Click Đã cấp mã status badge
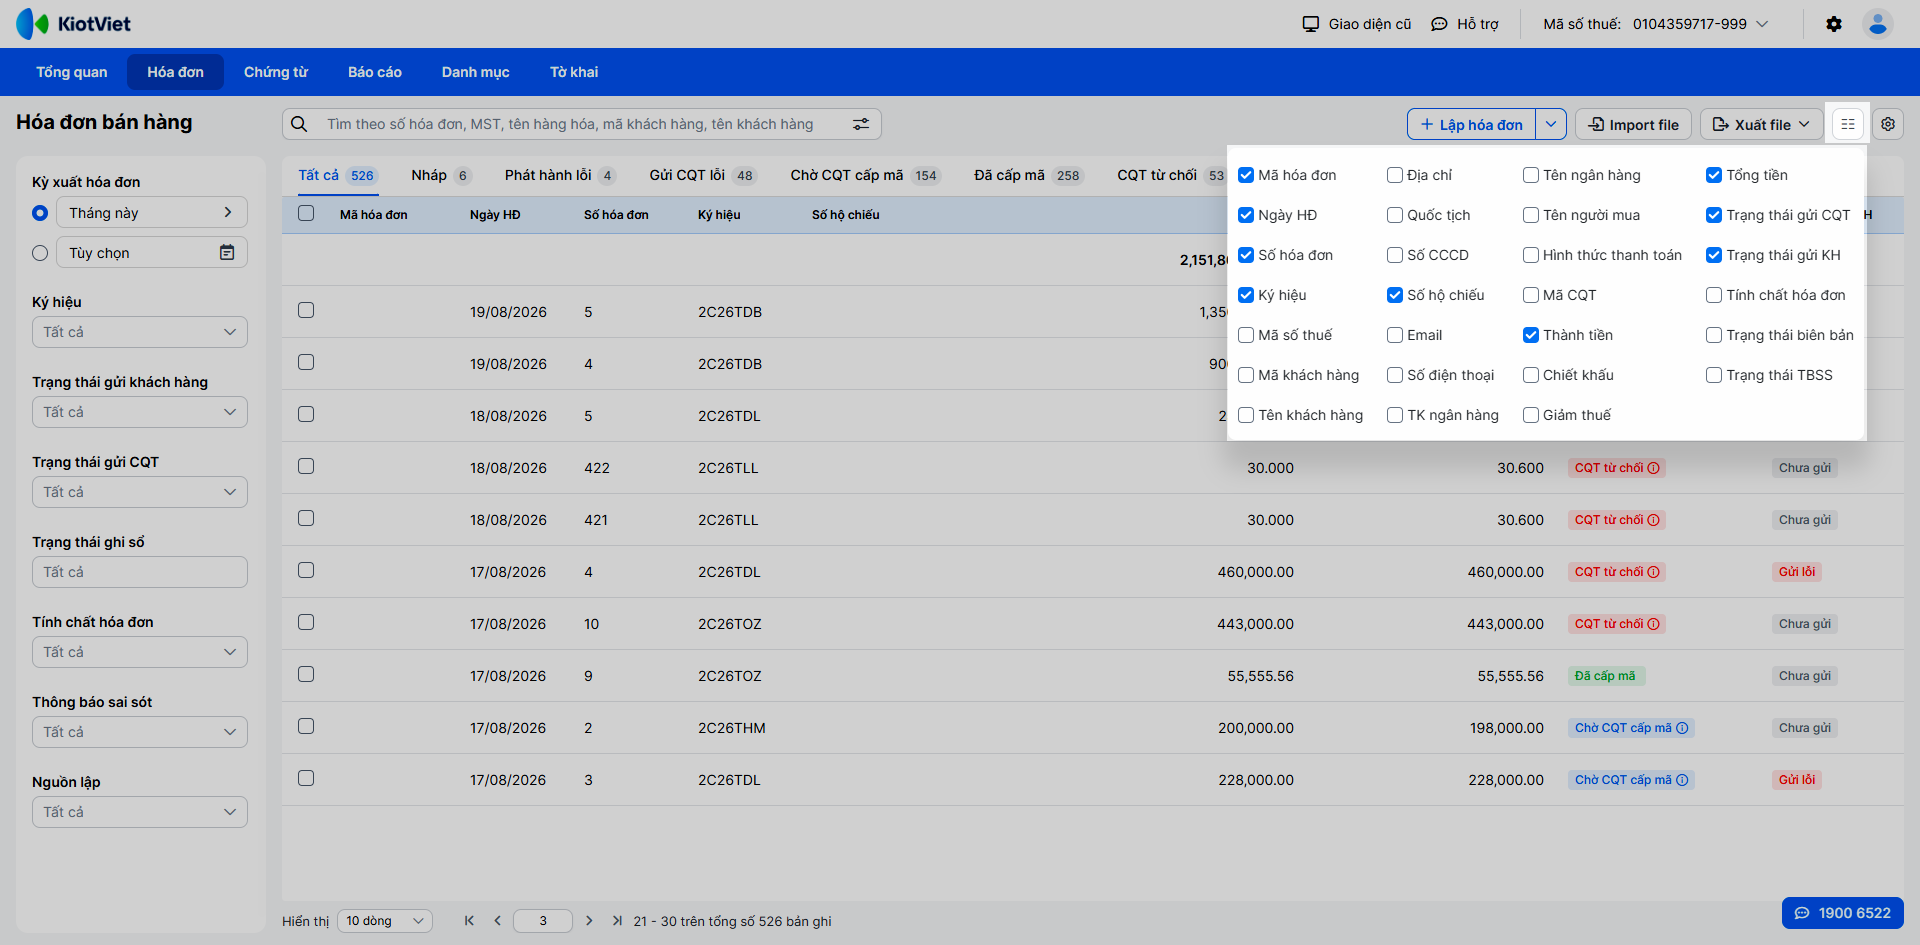The image size is (1920, 945). [x=1606, y=676]
